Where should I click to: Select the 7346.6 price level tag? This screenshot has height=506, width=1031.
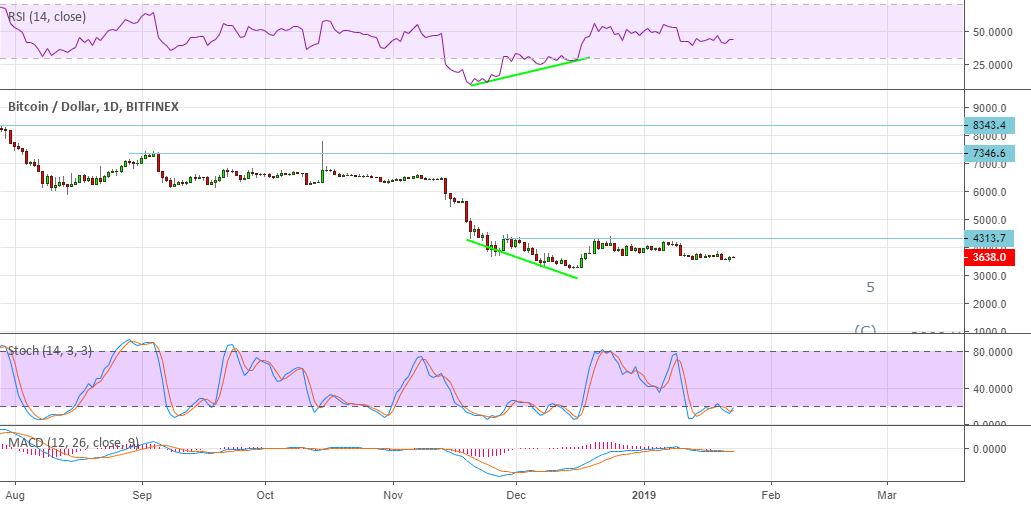point(988,153)
